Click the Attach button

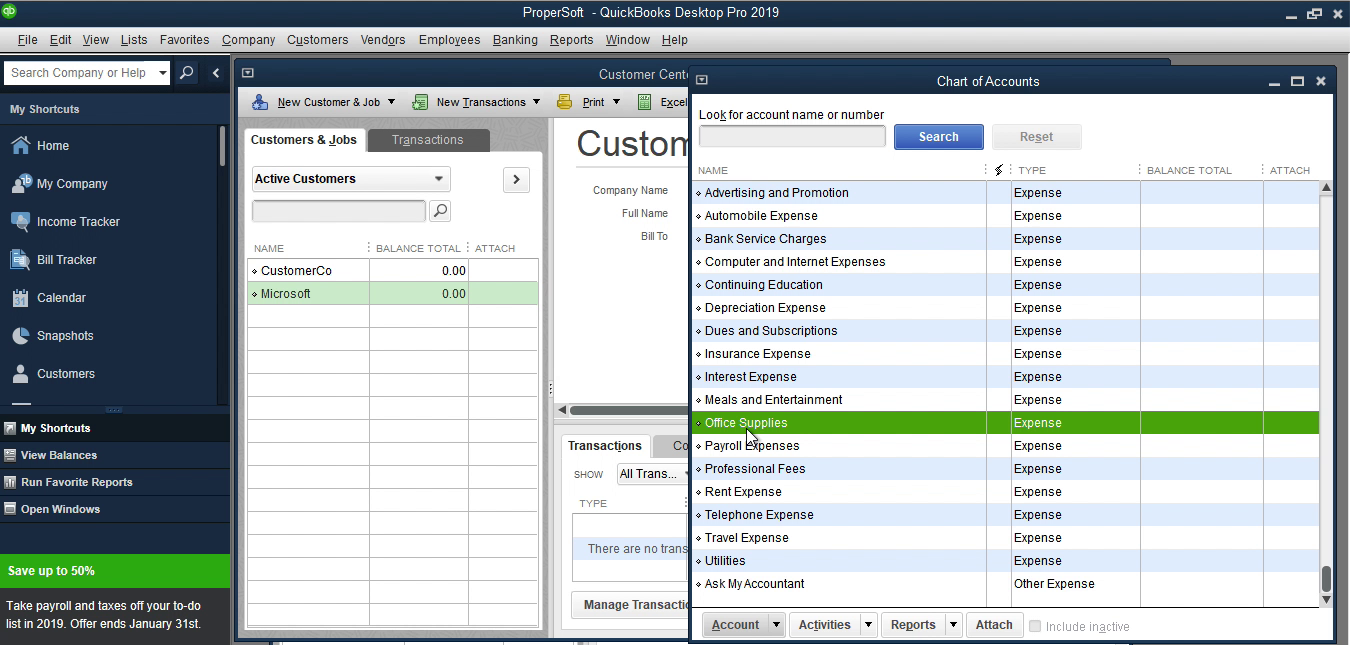point(994,625)
